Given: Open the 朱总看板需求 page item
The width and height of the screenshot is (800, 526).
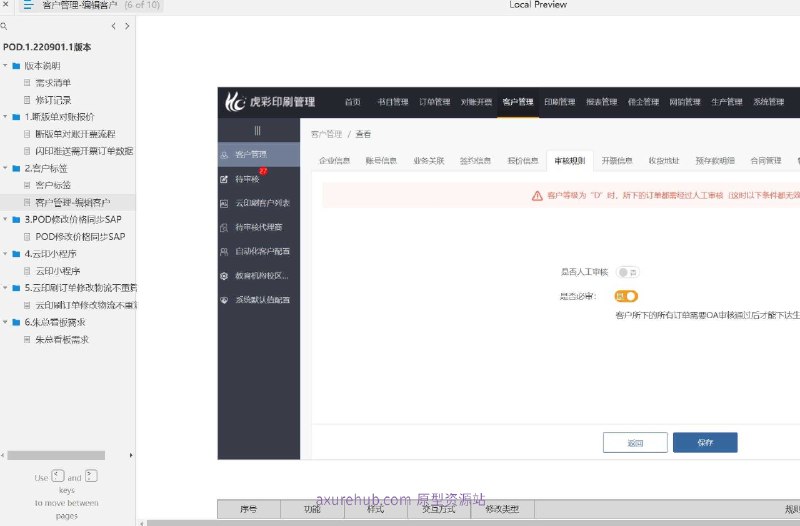Looking at the screenshot, I should tap(62, 339).
